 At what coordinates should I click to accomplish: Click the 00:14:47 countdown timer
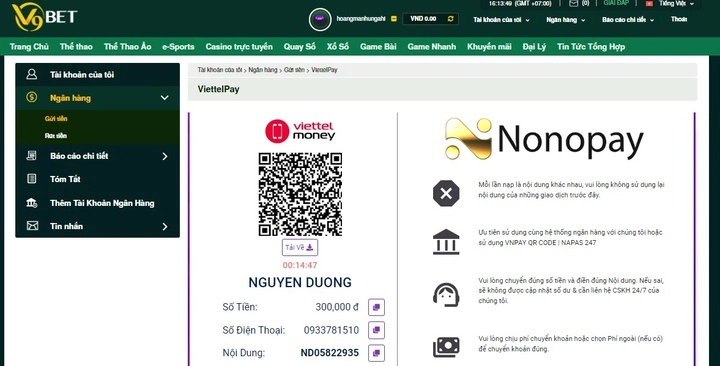tap(300, 265)
